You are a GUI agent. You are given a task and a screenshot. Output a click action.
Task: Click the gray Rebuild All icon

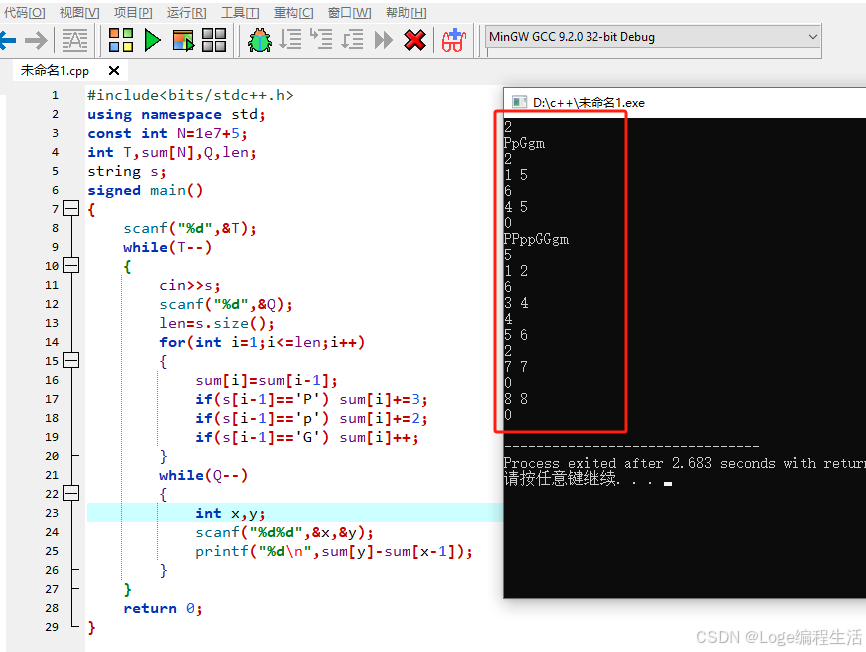(214, 40)
